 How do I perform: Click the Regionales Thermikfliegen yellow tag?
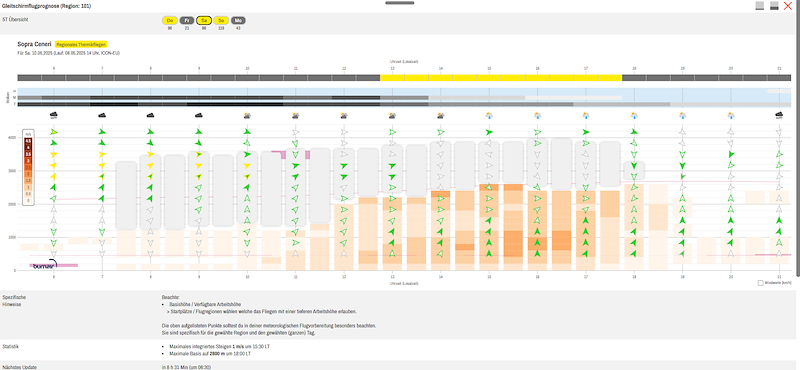[82, 44]
